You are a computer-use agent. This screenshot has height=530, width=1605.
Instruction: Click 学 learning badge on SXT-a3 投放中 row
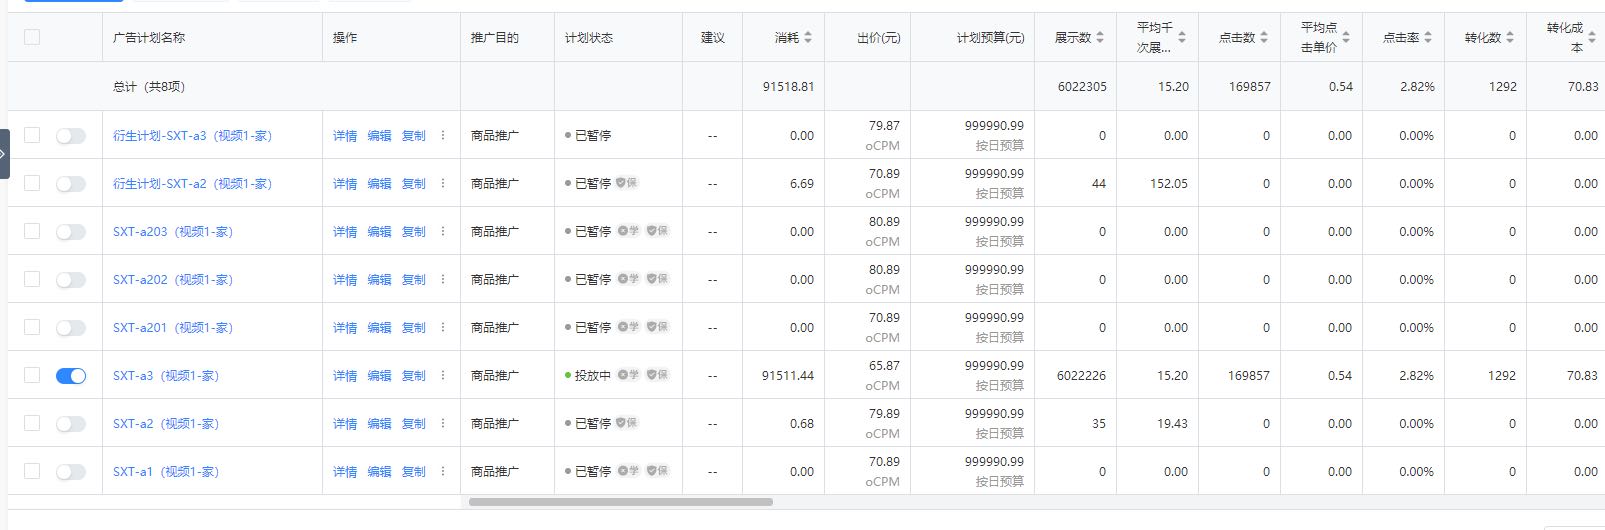tap(628, 375)
